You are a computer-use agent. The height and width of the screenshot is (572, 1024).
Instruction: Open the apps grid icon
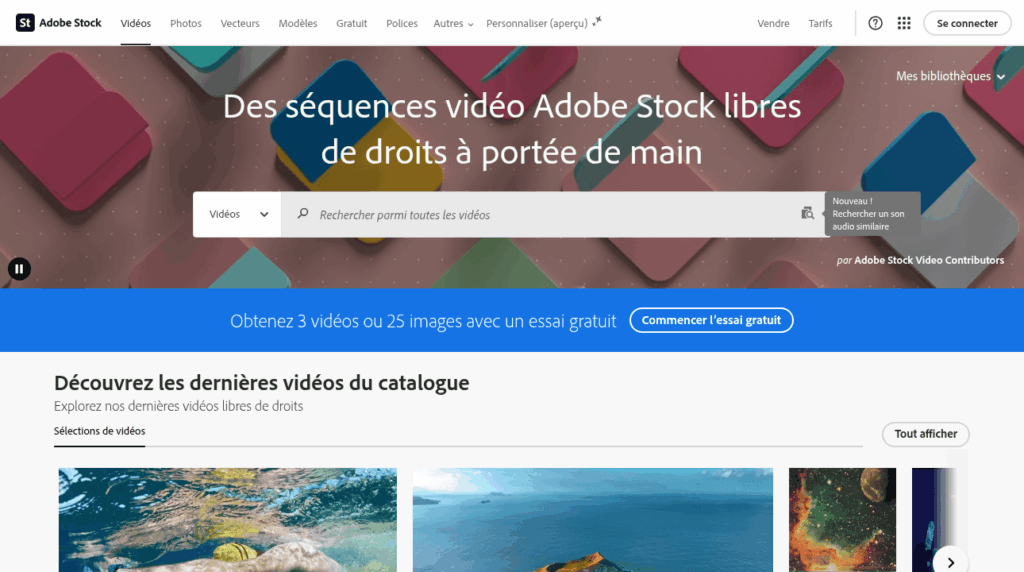click(904, 23)
